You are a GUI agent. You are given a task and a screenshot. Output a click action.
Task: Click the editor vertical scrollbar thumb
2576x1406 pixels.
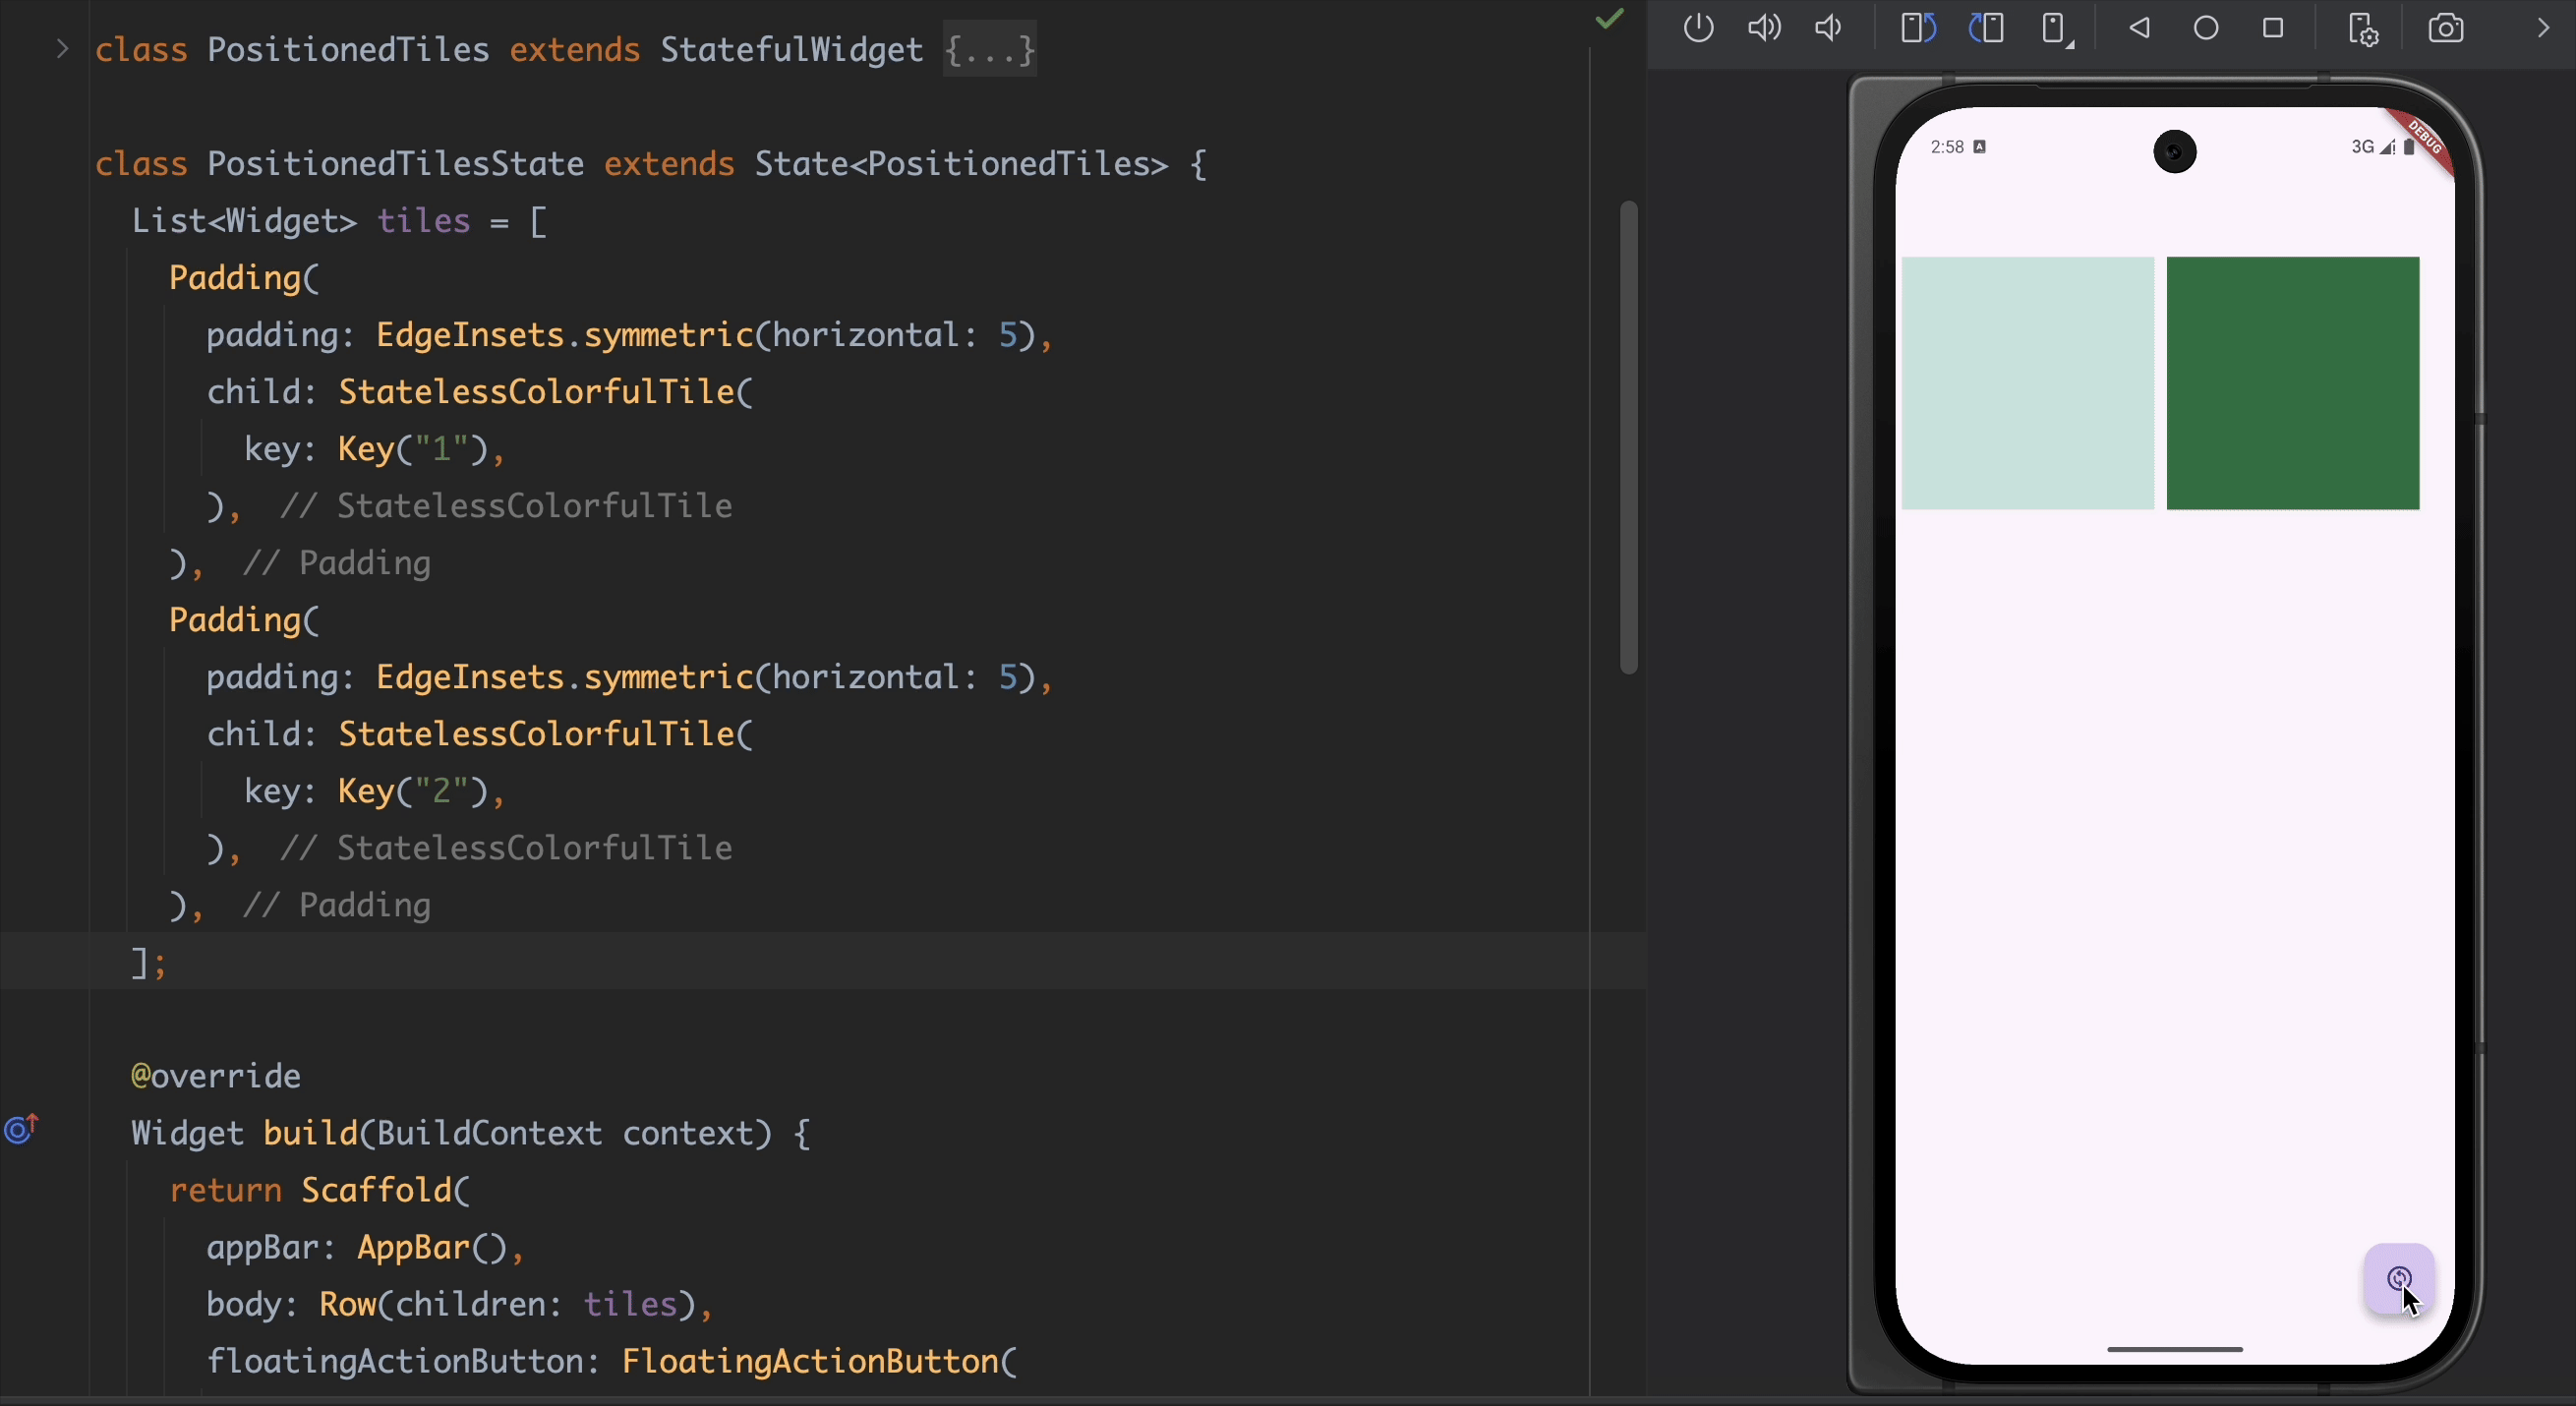(1629, 437)
